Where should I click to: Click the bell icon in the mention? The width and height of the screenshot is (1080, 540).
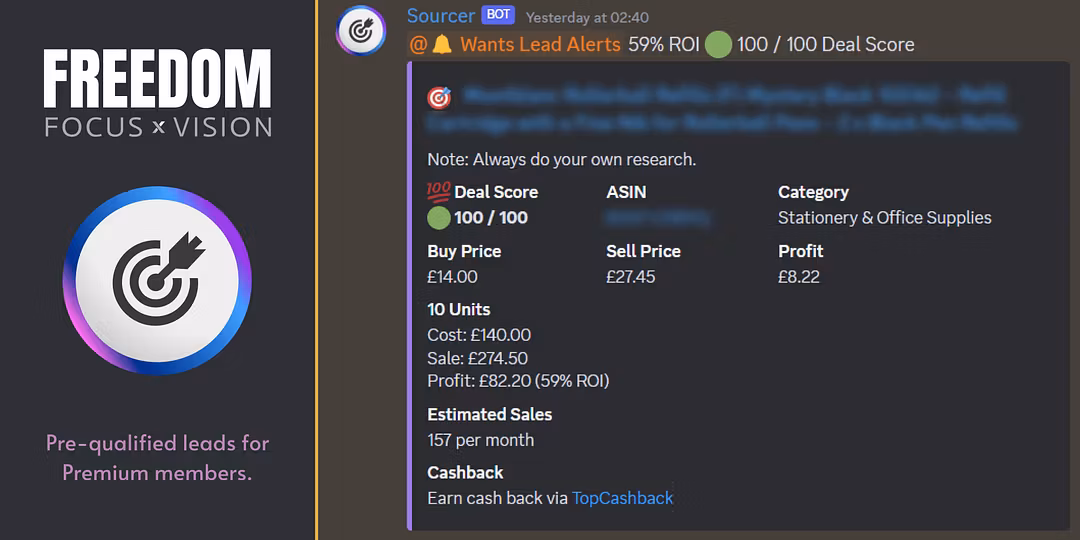pyautogui.click(x=443, y=45)
